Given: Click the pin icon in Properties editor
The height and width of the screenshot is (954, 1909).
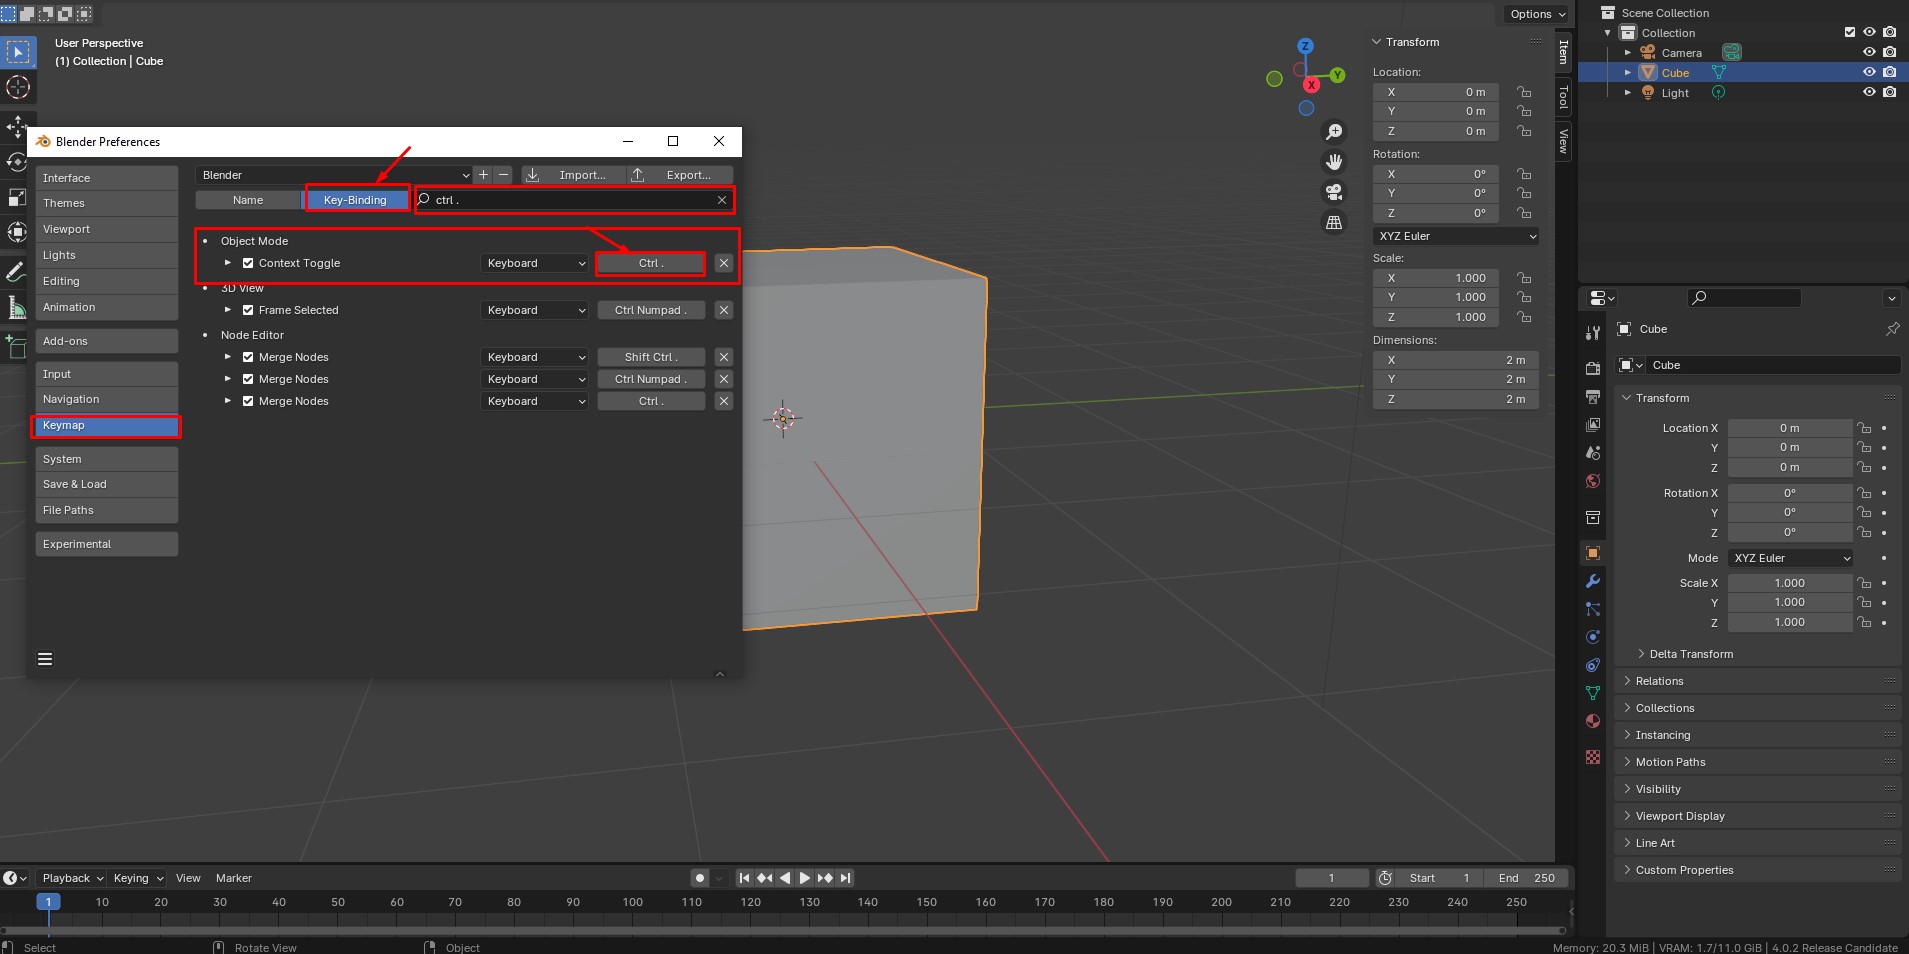Looking at the screenshot, I should click(1892, 329).
